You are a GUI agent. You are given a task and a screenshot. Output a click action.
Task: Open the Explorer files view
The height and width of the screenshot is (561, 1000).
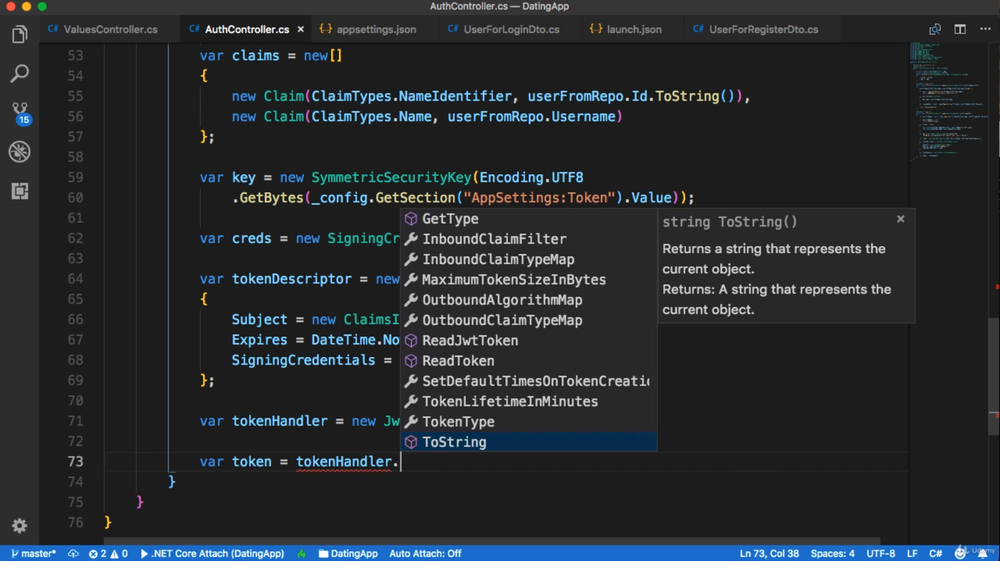(x=20, y=34)
